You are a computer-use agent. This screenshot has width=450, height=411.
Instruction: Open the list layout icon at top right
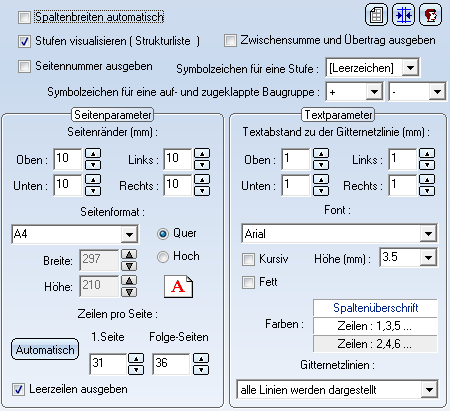pyautogui.click(x=376, y=15)
